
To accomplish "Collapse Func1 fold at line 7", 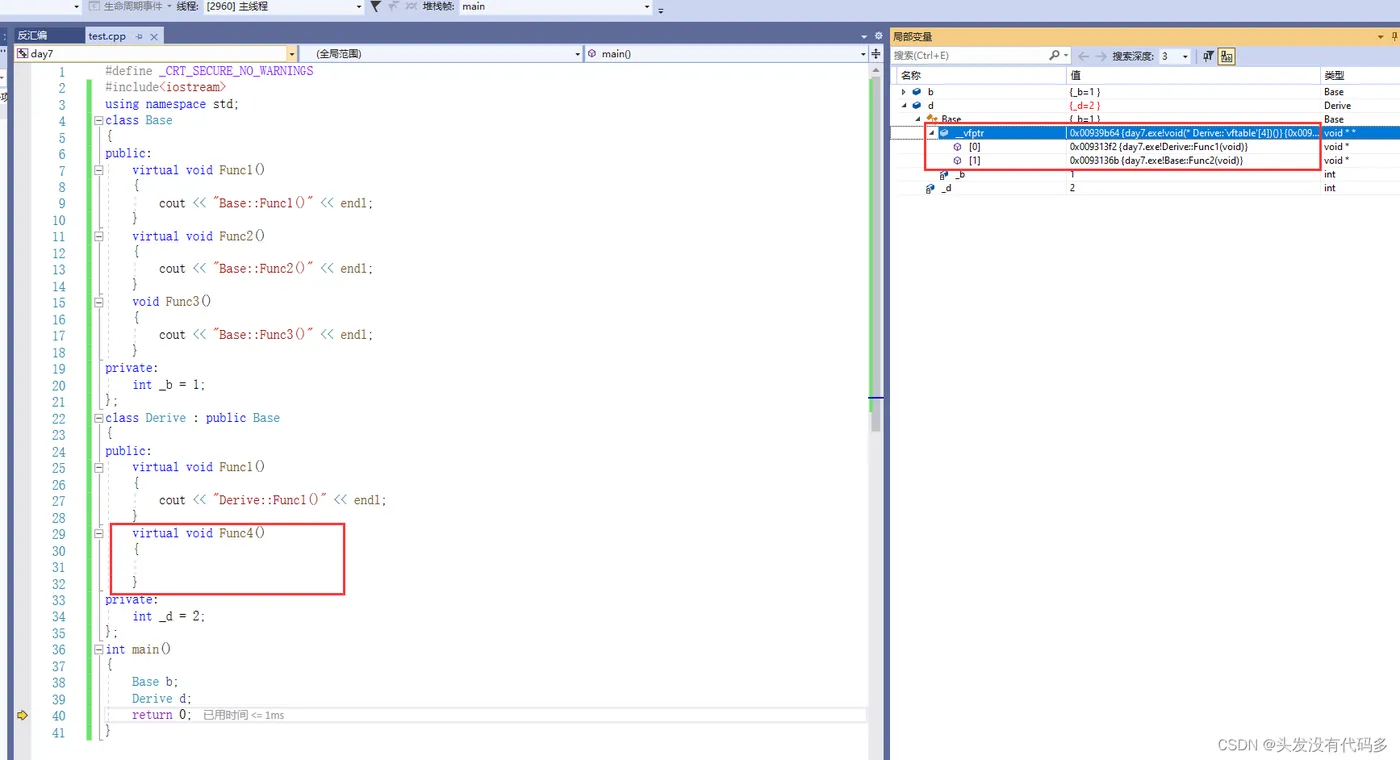I will click(x=99, y=170).
